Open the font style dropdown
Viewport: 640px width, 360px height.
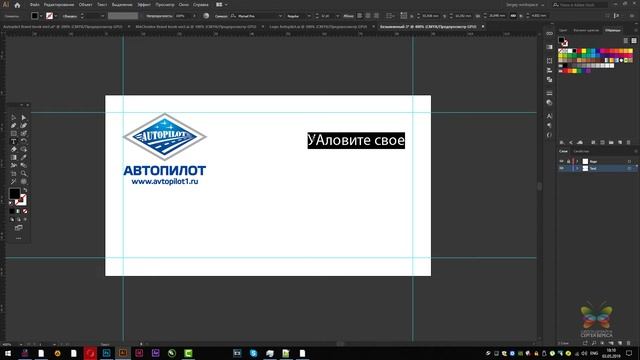point(309,16)
